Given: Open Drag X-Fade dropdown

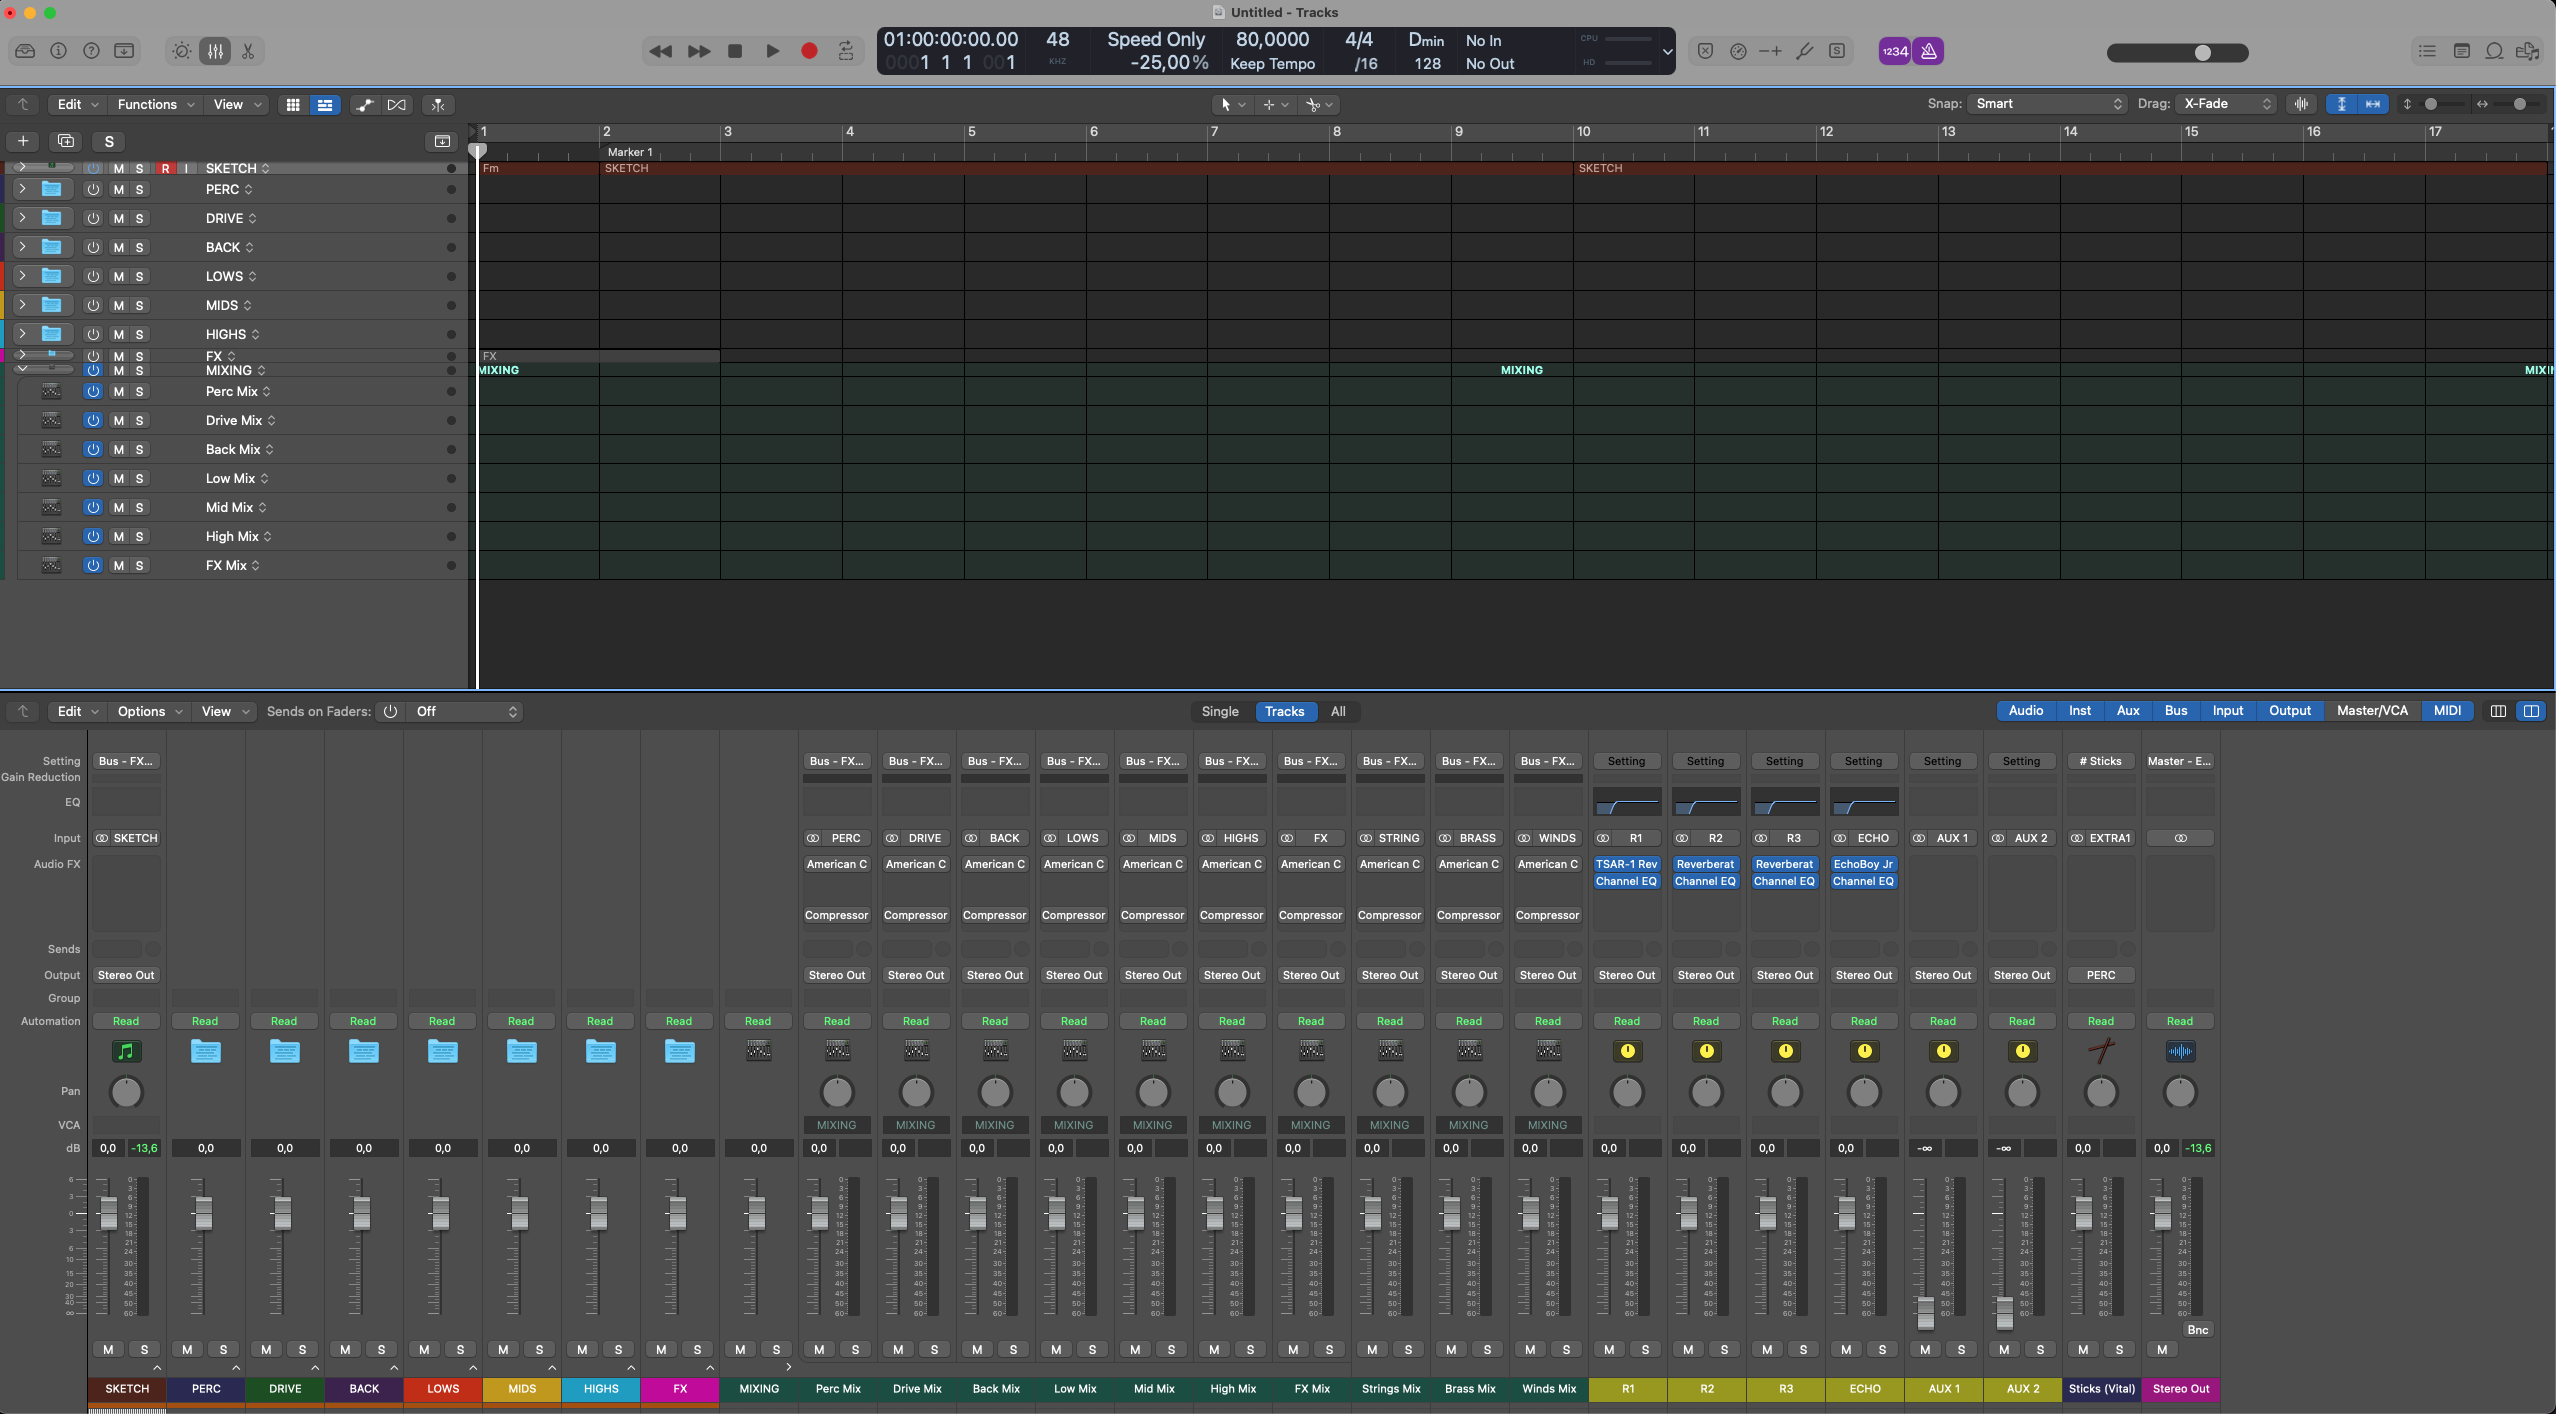Looking at the screenshot, I should tap(2227, 104).
